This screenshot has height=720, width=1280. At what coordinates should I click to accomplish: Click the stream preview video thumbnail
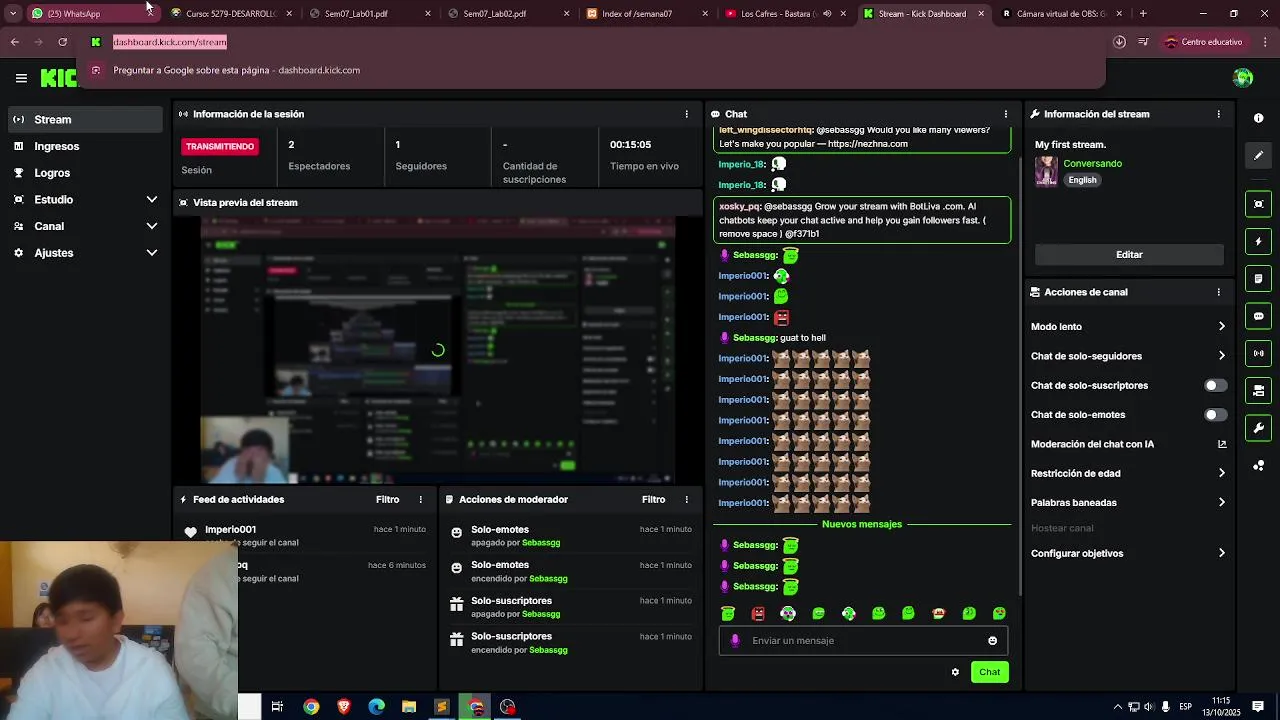point(438,350)
